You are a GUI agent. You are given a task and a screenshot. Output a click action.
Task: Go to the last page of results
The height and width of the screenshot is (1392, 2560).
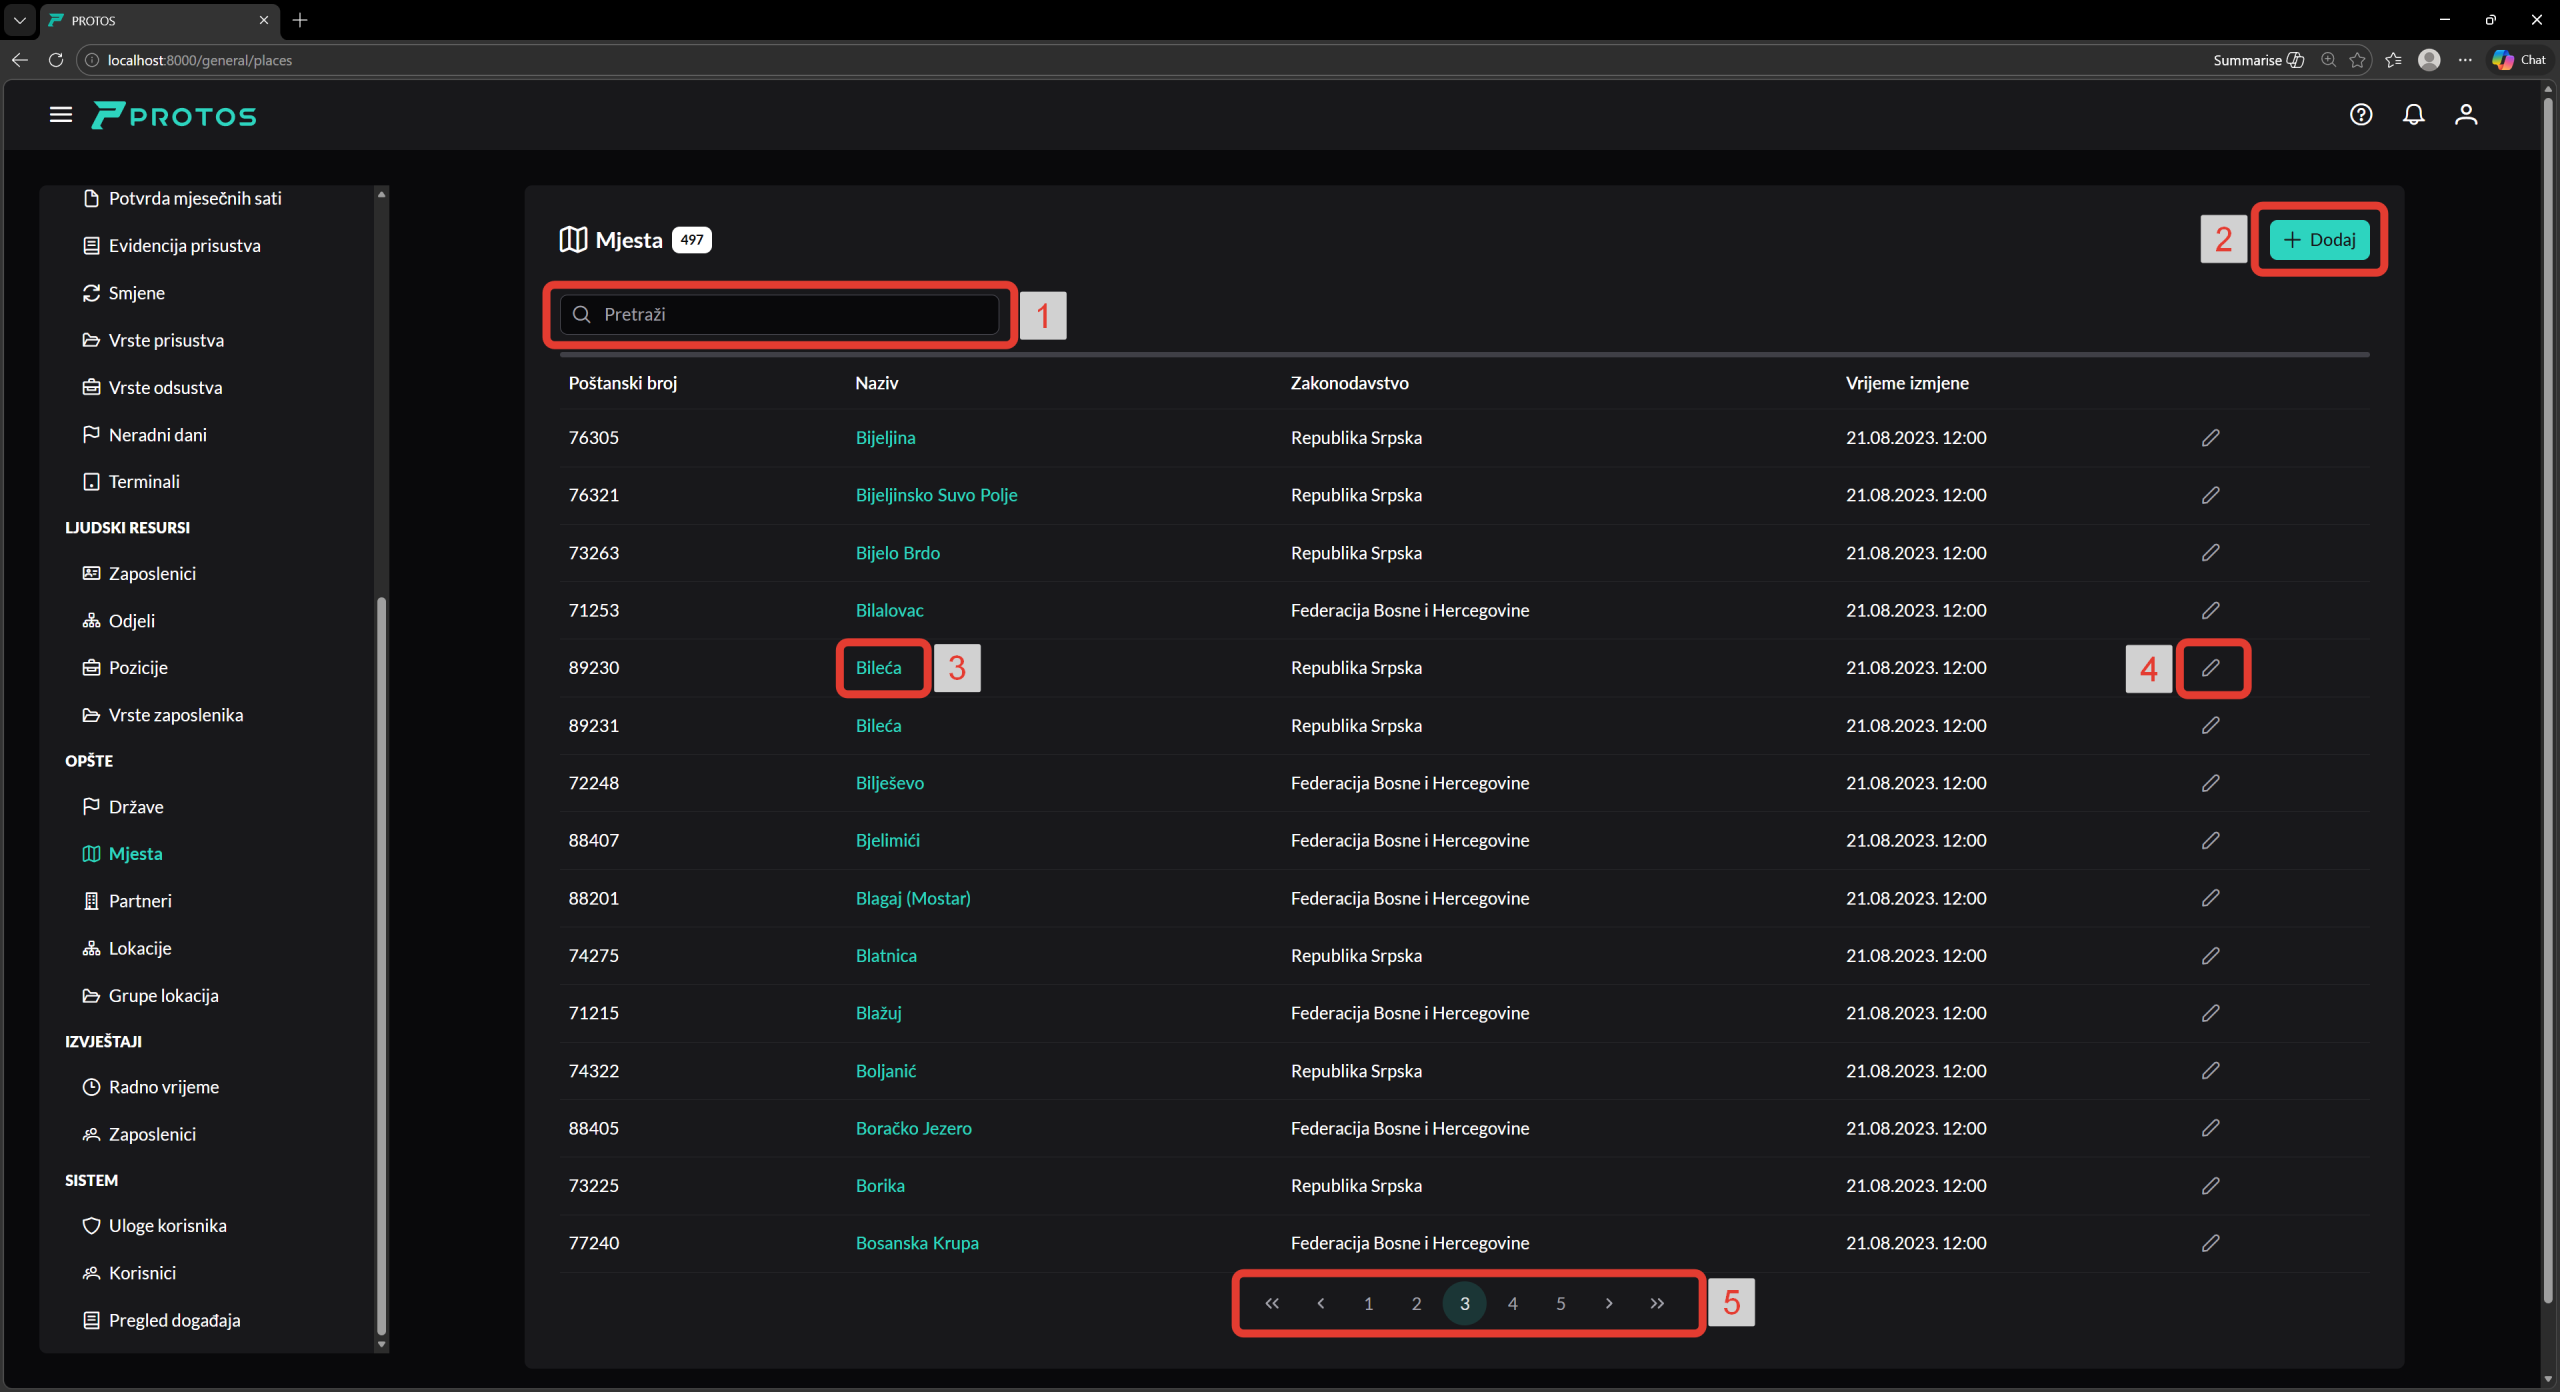click(1657, 1303)
